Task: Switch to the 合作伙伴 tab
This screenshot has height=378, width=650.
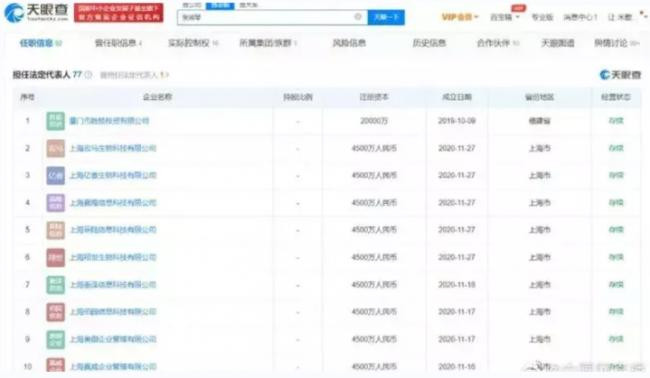Action: pos(498,43)
